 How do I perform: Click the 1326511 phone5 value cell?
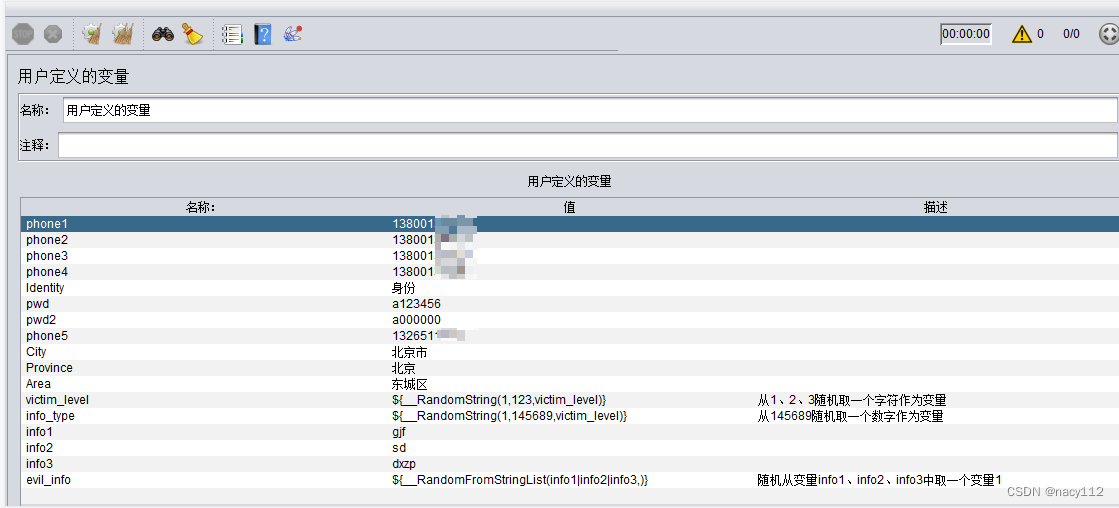coord(571,336)
